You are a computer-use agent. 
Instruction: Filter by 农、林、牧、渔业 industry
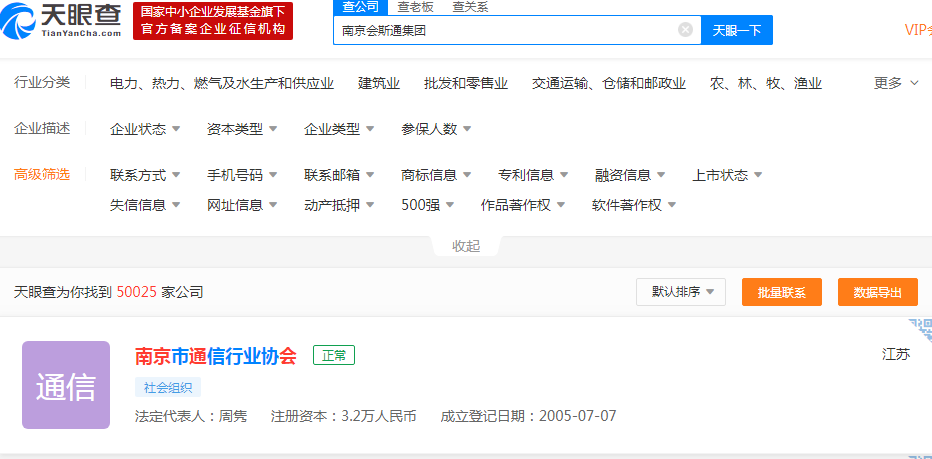tap(766, 83)
